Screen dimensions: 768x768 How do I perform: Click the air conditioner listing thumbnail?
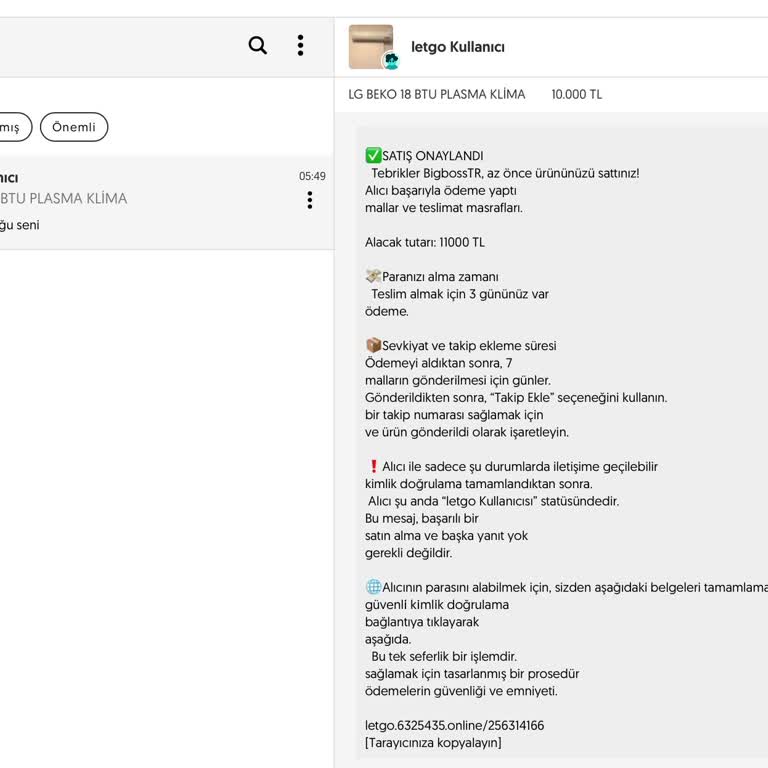click(370, 46)
